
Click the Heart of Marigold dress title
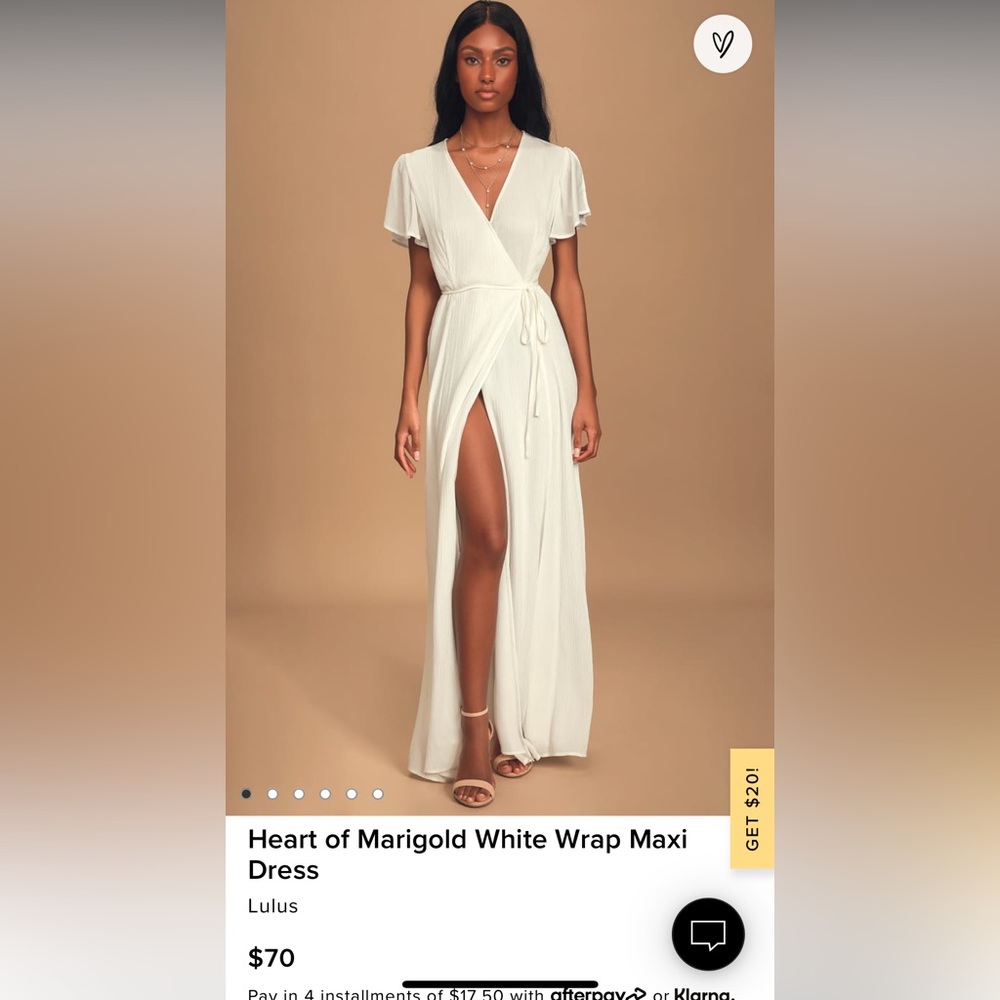(x=467, y=855)
